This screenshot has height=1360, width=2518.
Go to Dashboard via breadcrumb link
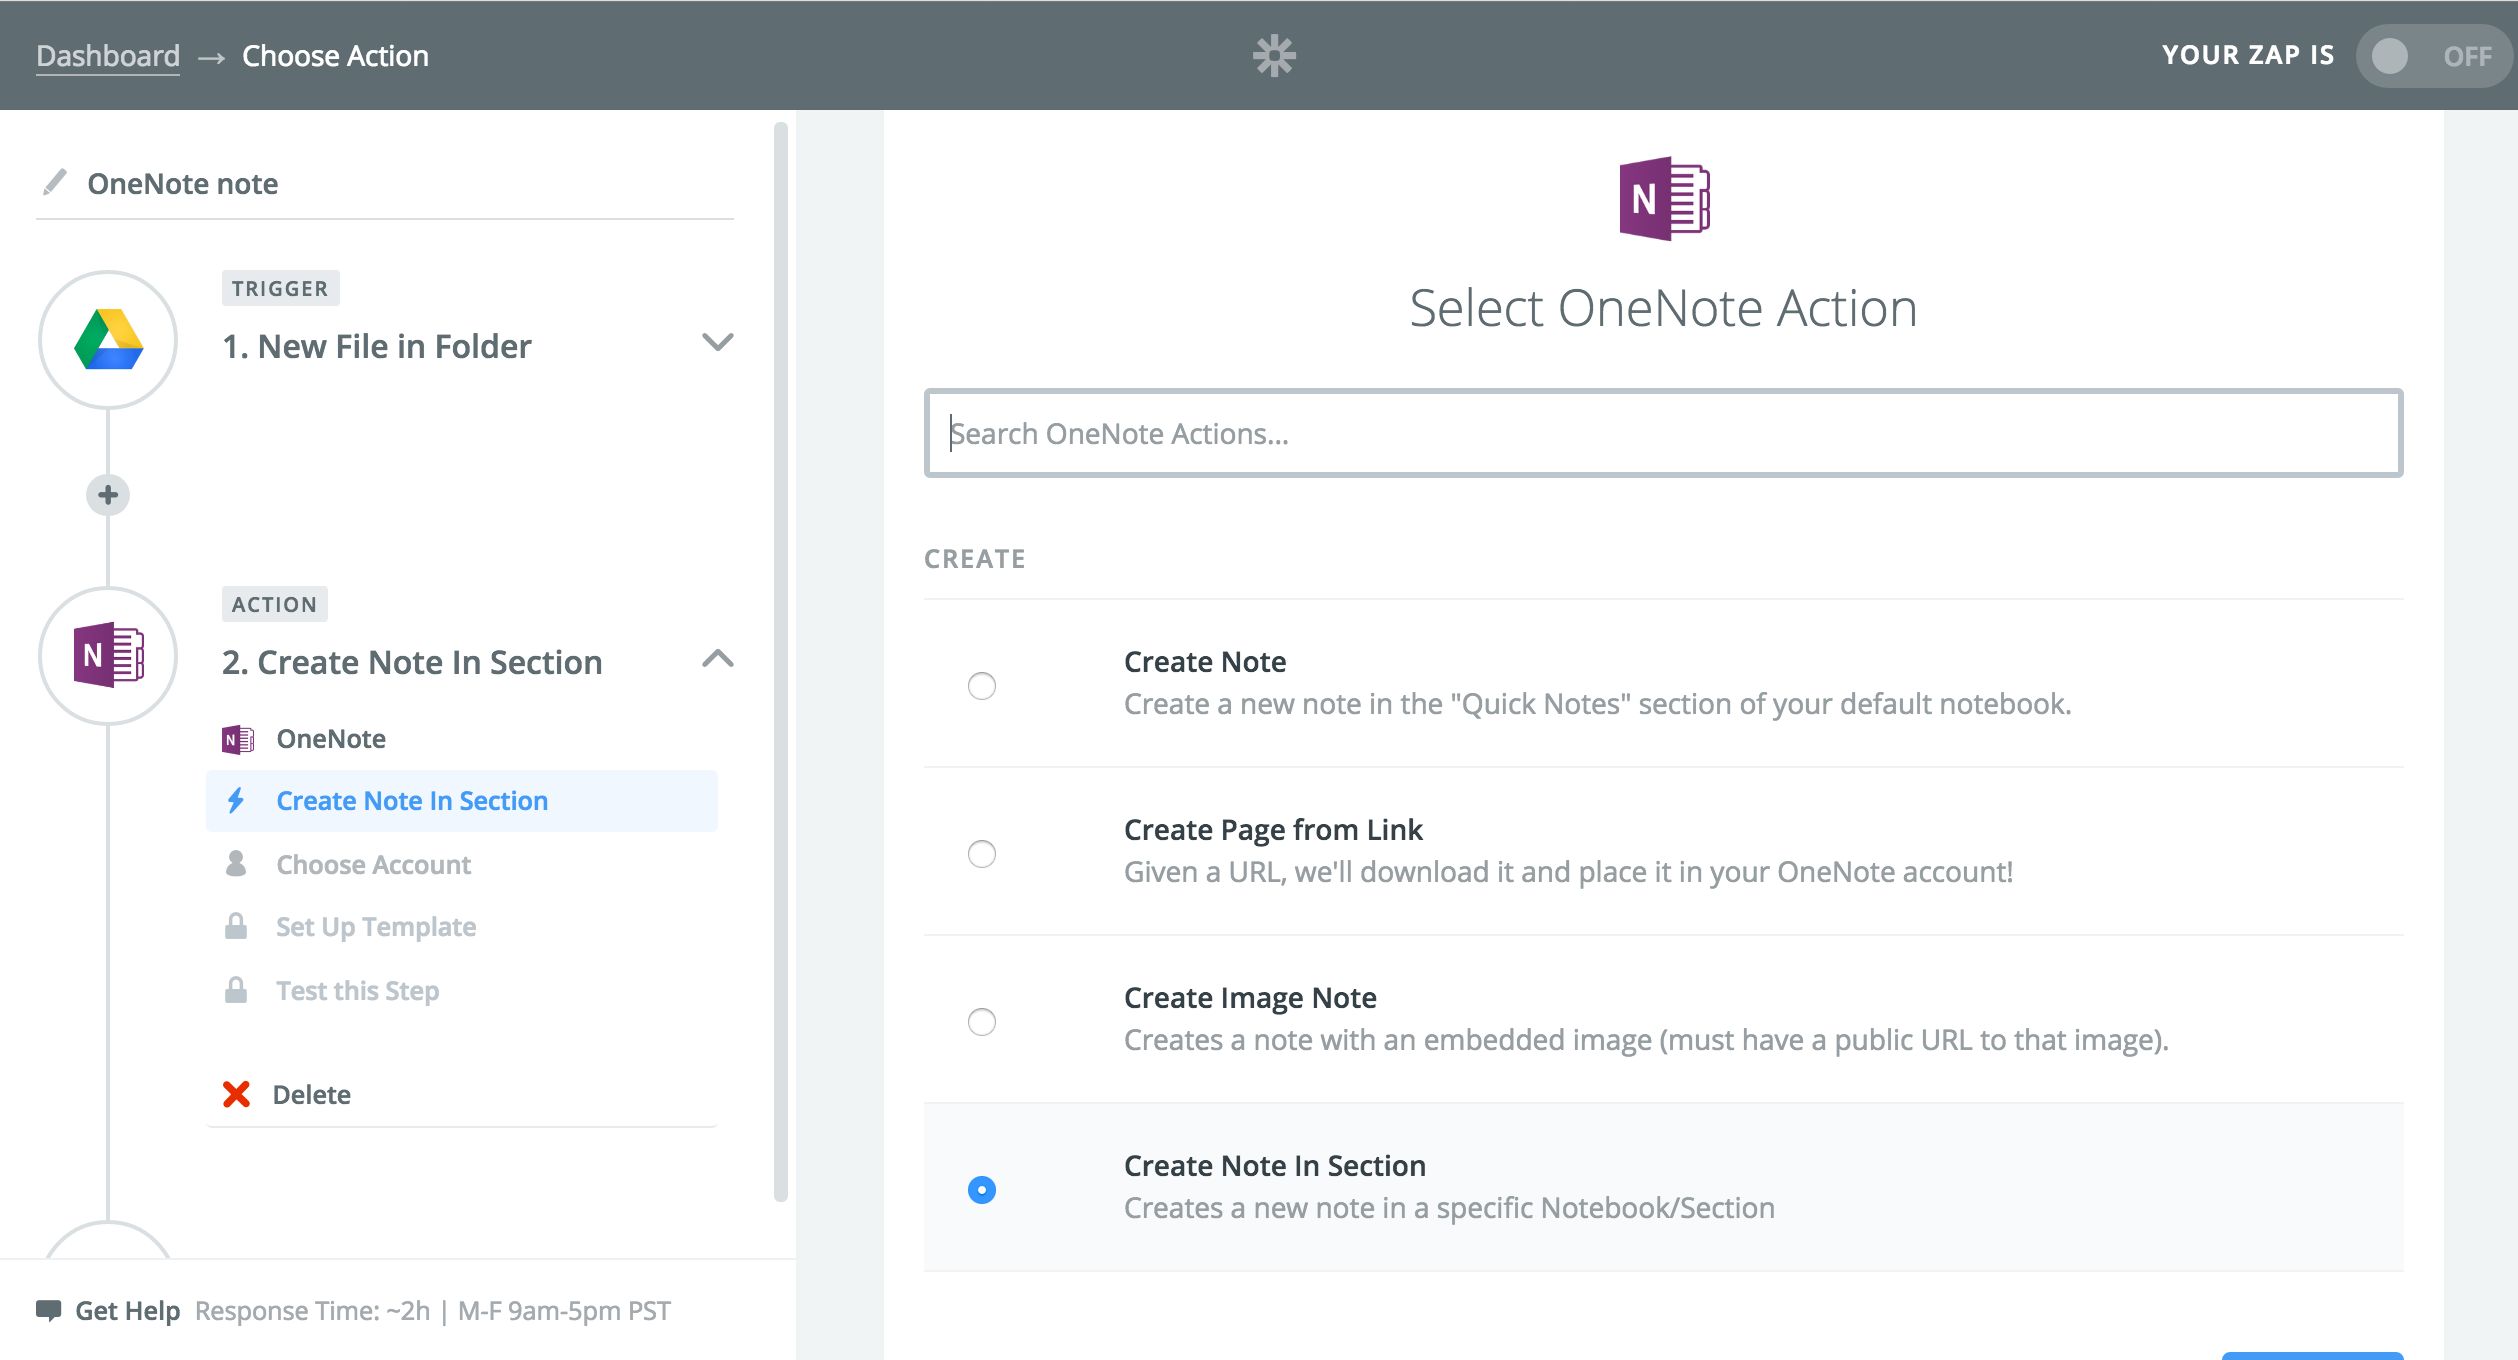[108, 56]
